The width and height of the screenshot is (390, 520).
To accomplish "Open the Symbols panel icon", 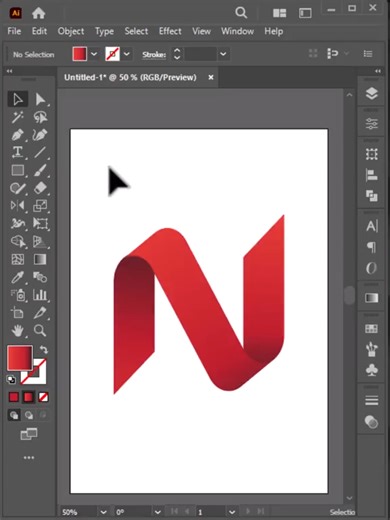I will pyautogui.click(x=372, y=370).
